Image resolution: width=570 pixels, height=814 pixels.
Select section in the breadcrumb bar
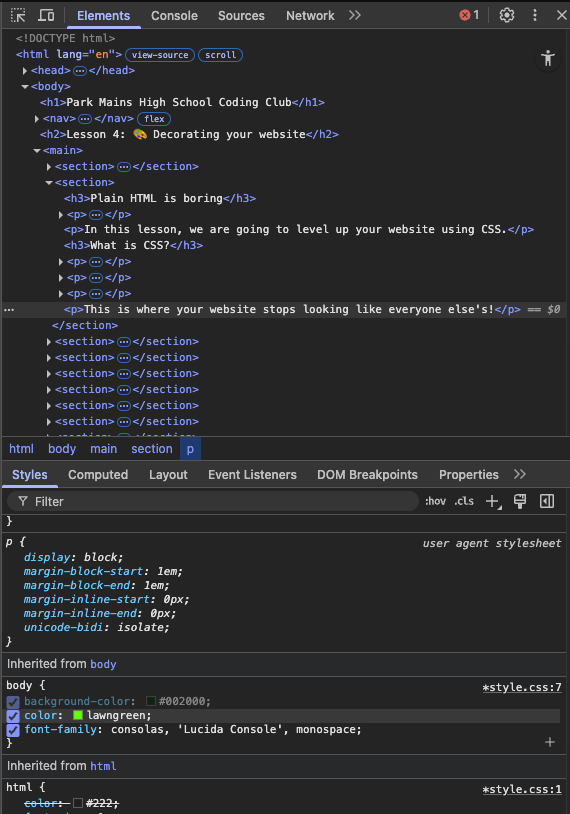(152, 449)
